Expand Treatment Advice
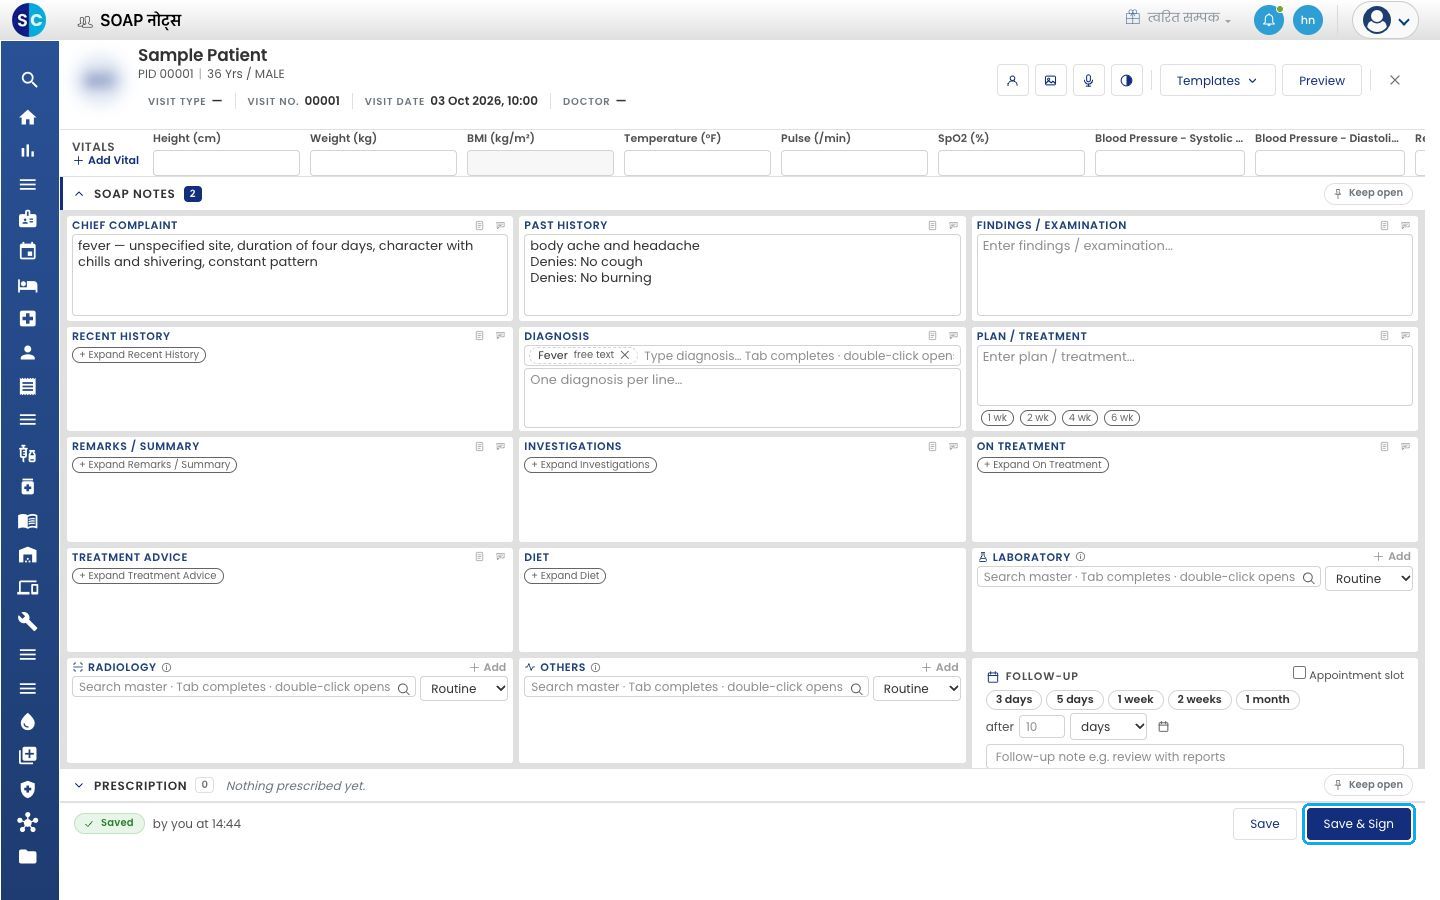This screenshot has width=1440, height=900. (x=148, y=576)
